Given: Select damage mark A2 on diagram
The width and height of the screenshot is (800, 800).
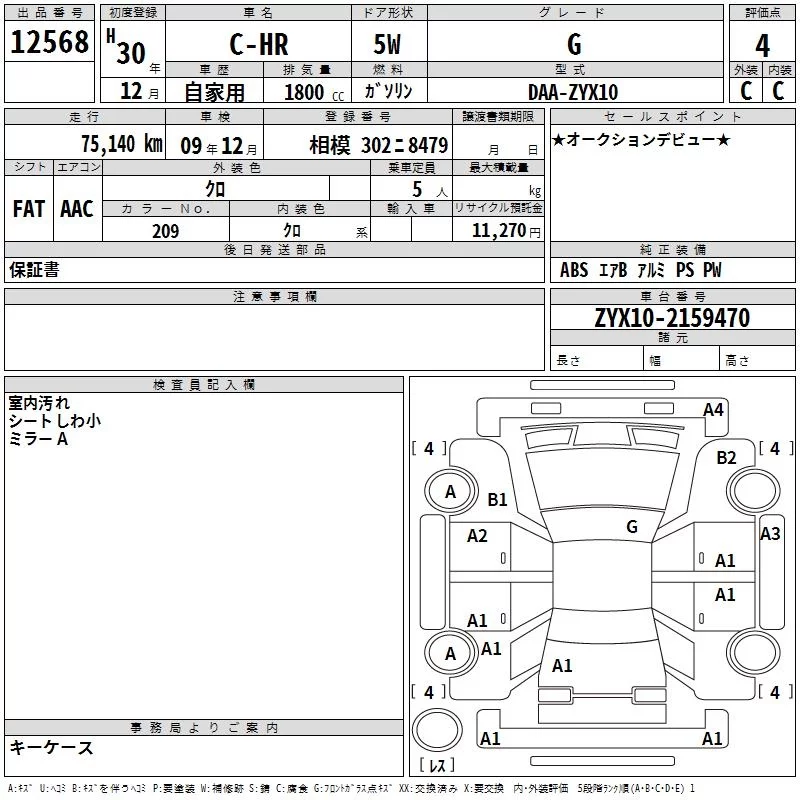Looking at the screenshot, I should click(x=477, y=536).
